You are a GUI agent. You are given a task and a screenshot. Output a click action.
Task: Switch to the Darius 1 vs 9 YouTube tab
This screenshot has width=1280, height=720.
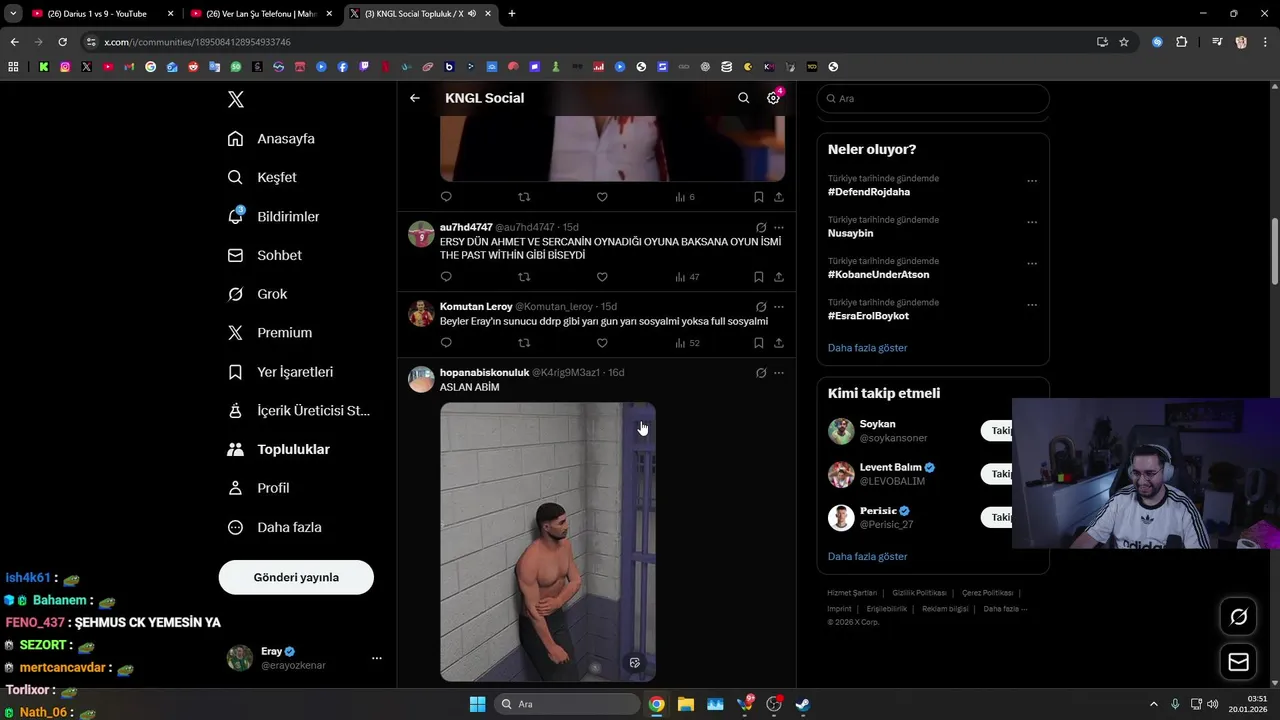(104, 14)
